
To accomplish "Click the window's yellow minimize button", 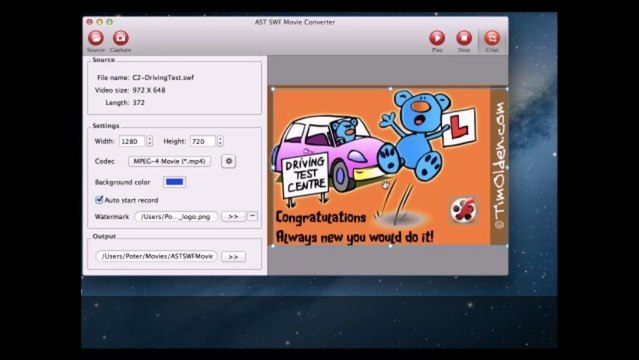I will (x=99, y=22).
